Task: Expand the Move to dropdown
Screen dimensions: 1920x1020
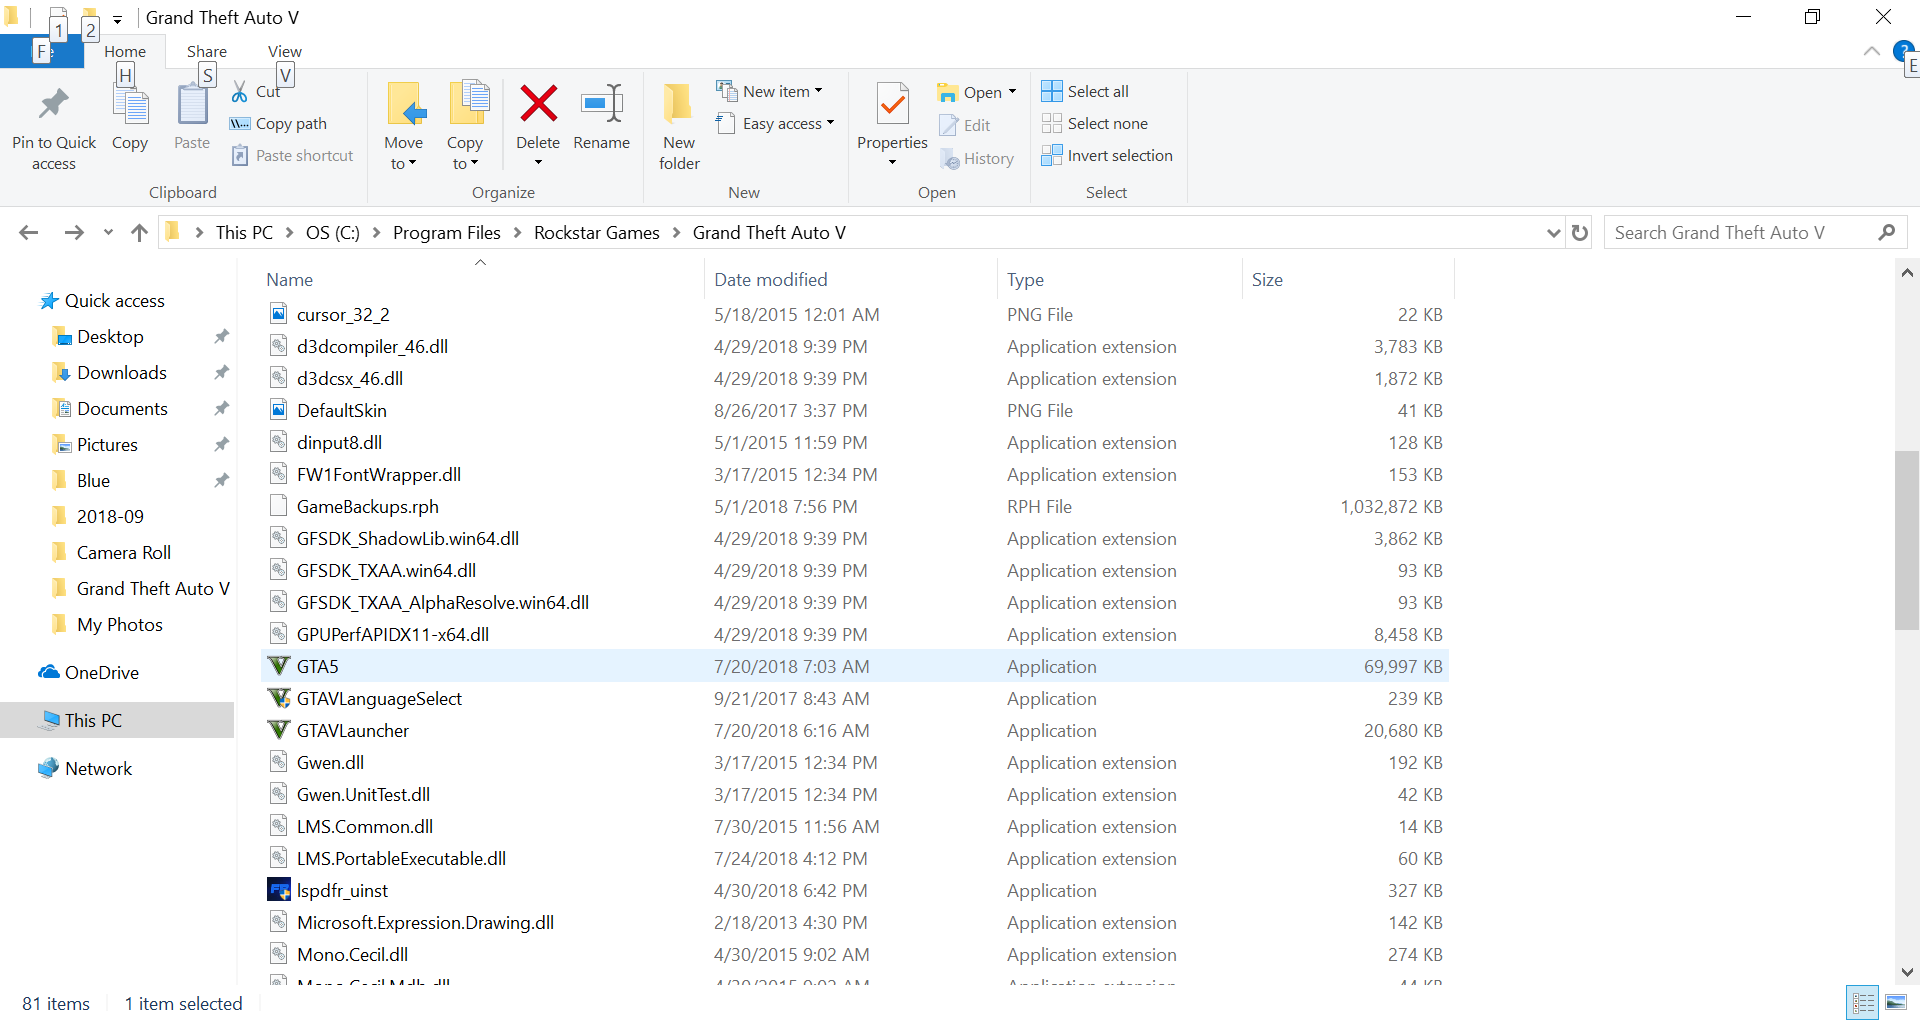Action: pyautogui.click(x=404, y=163)
